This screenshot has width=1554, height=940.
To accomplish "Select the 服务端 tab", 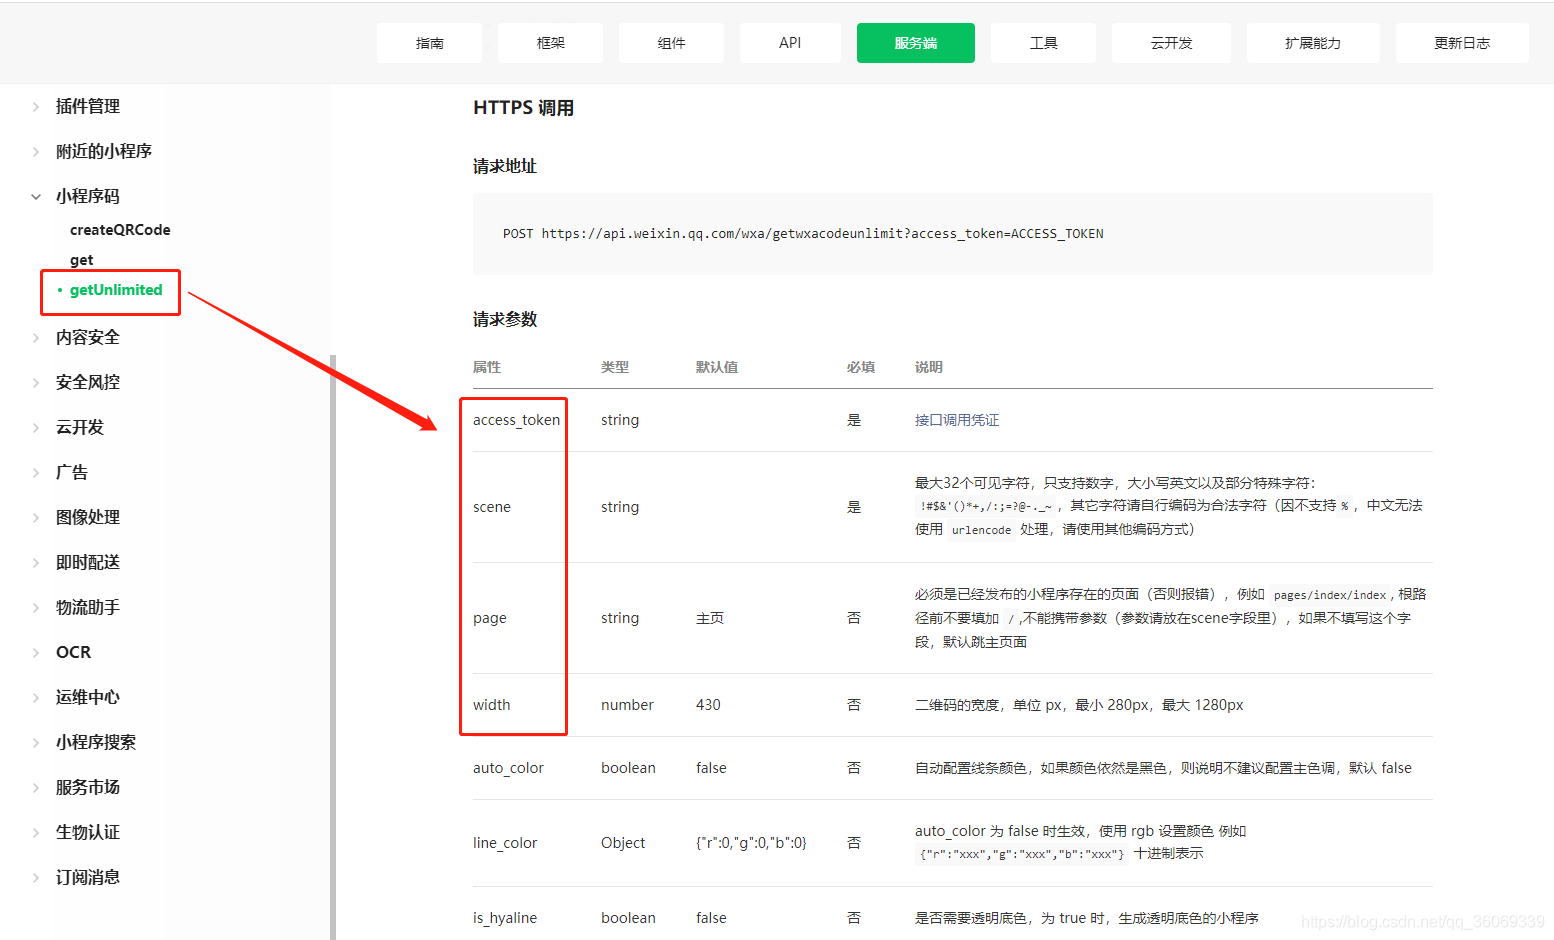I will (915, 43).
